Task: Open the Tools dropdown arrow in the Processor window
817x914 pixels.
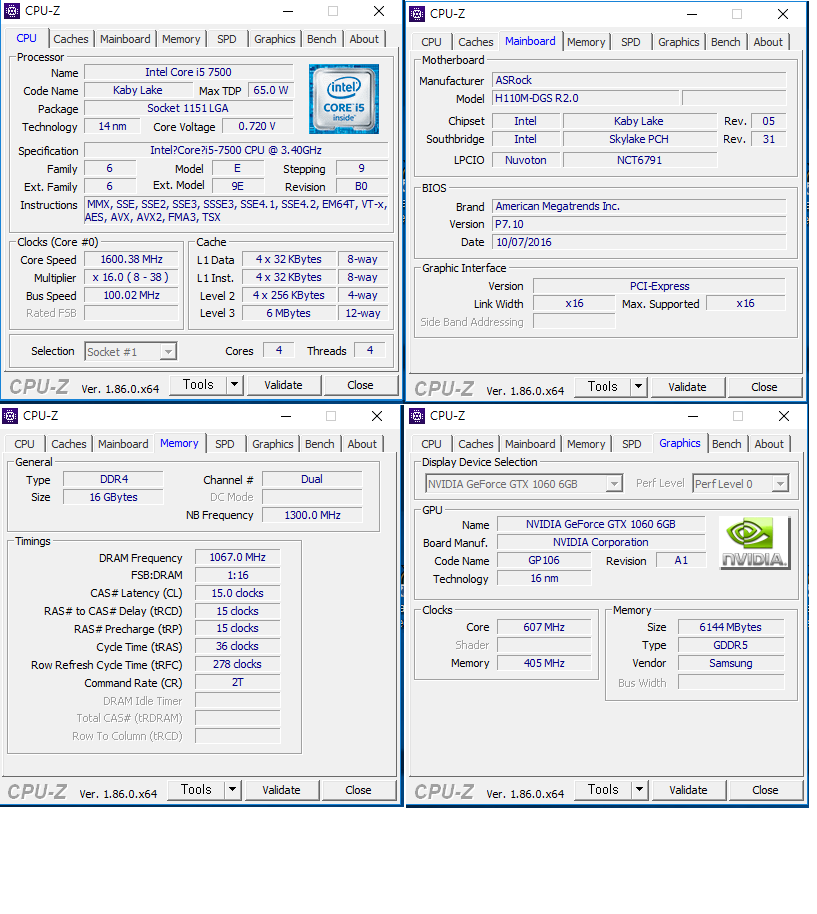Action: (x=234, y=385)
